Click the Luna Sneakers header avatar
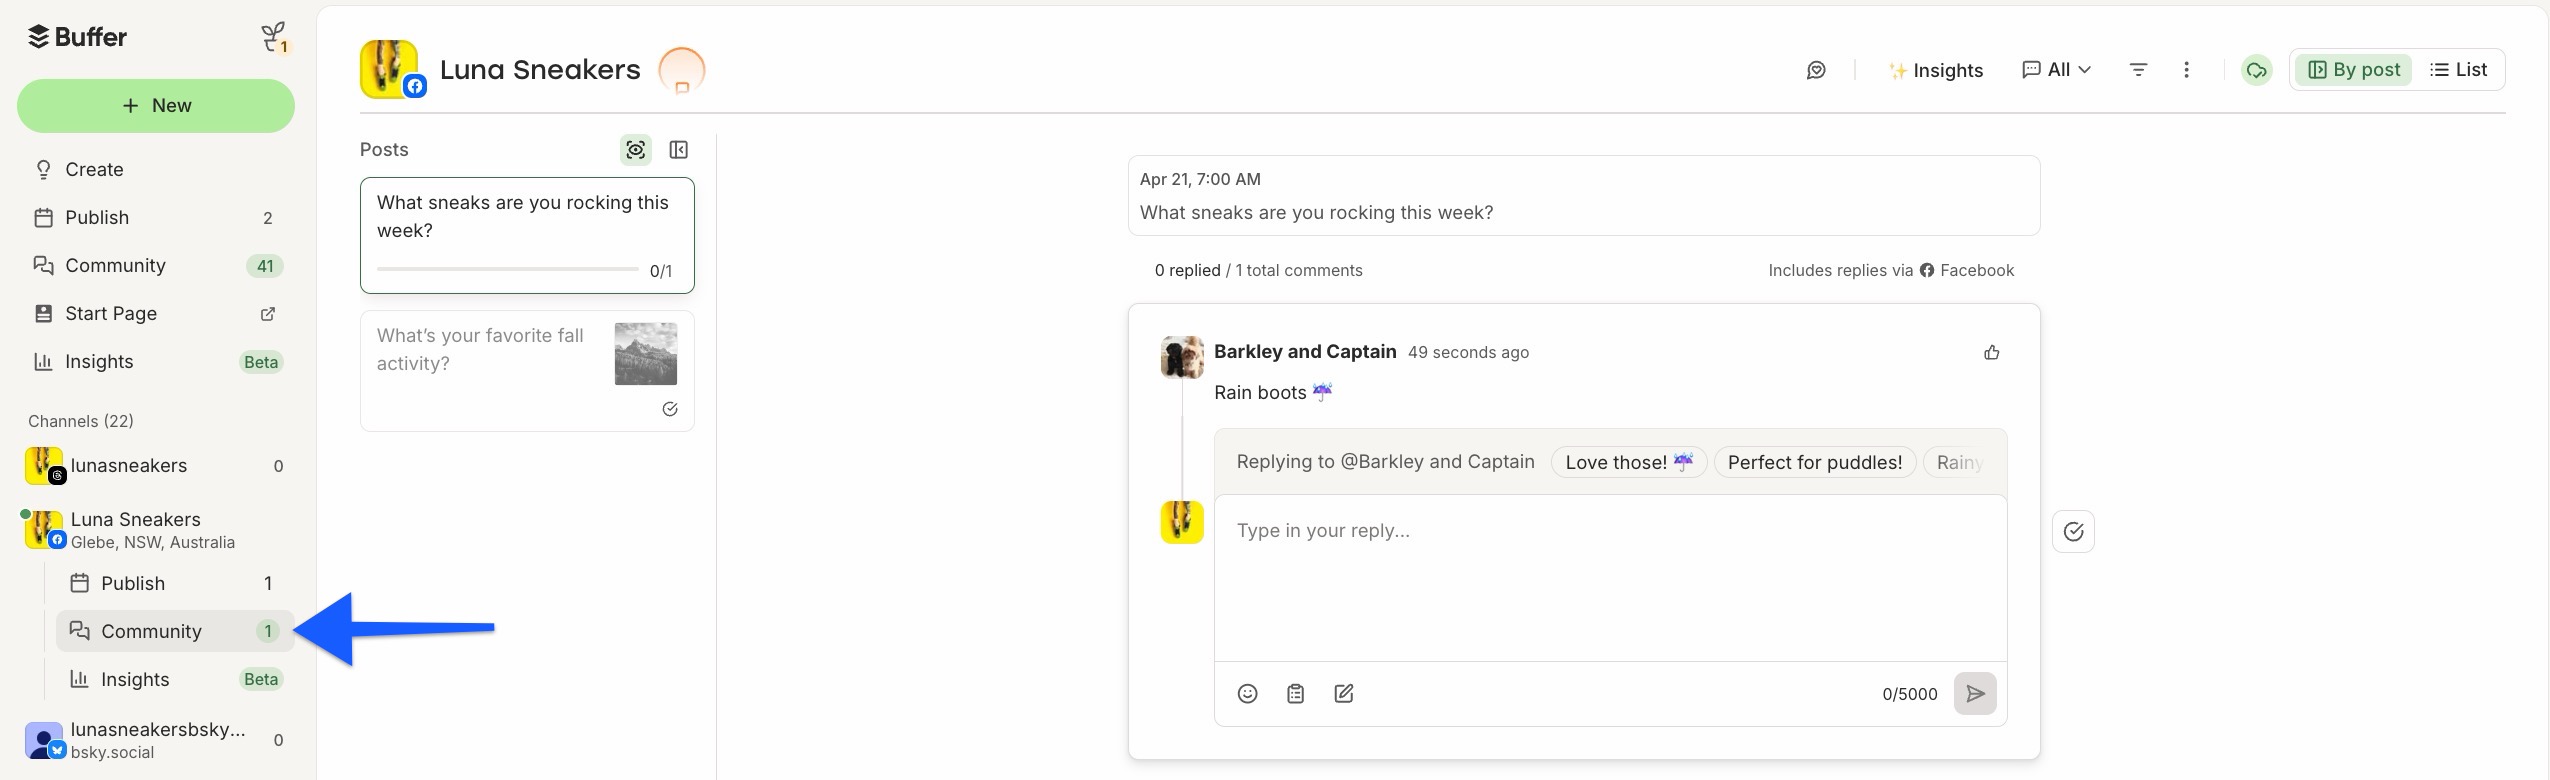 tap(390, 69)
